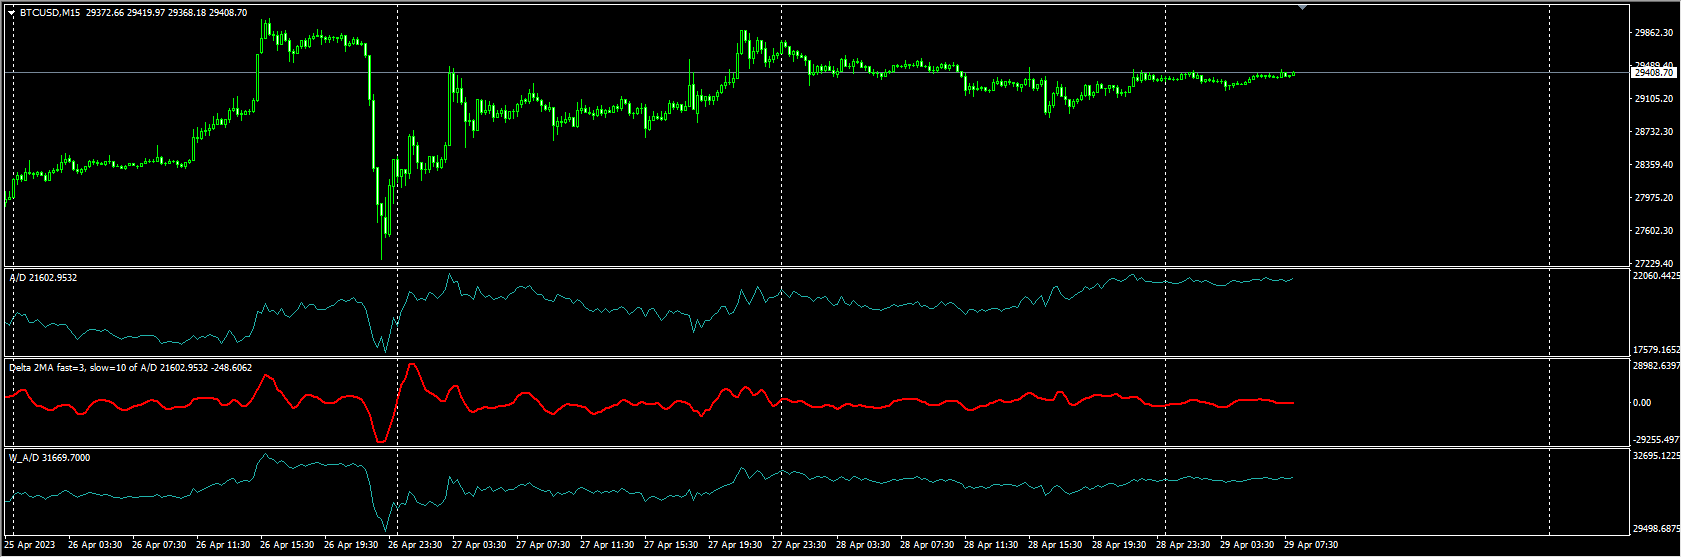Click the 27602.30 price axis label
The image size is (1682, 558).
coord(1654,231)
